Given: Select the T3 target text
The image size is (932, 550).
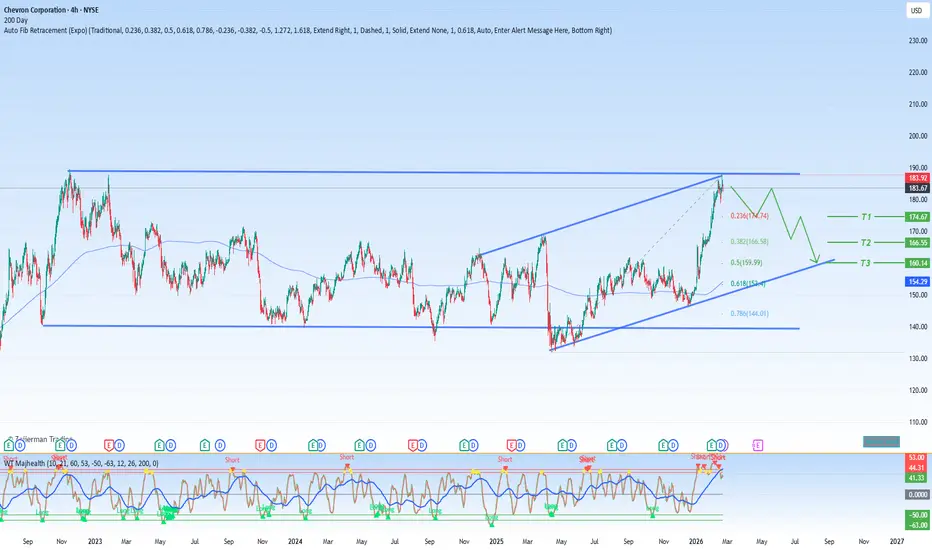Looking at the screenshot, I should point(866,263).
